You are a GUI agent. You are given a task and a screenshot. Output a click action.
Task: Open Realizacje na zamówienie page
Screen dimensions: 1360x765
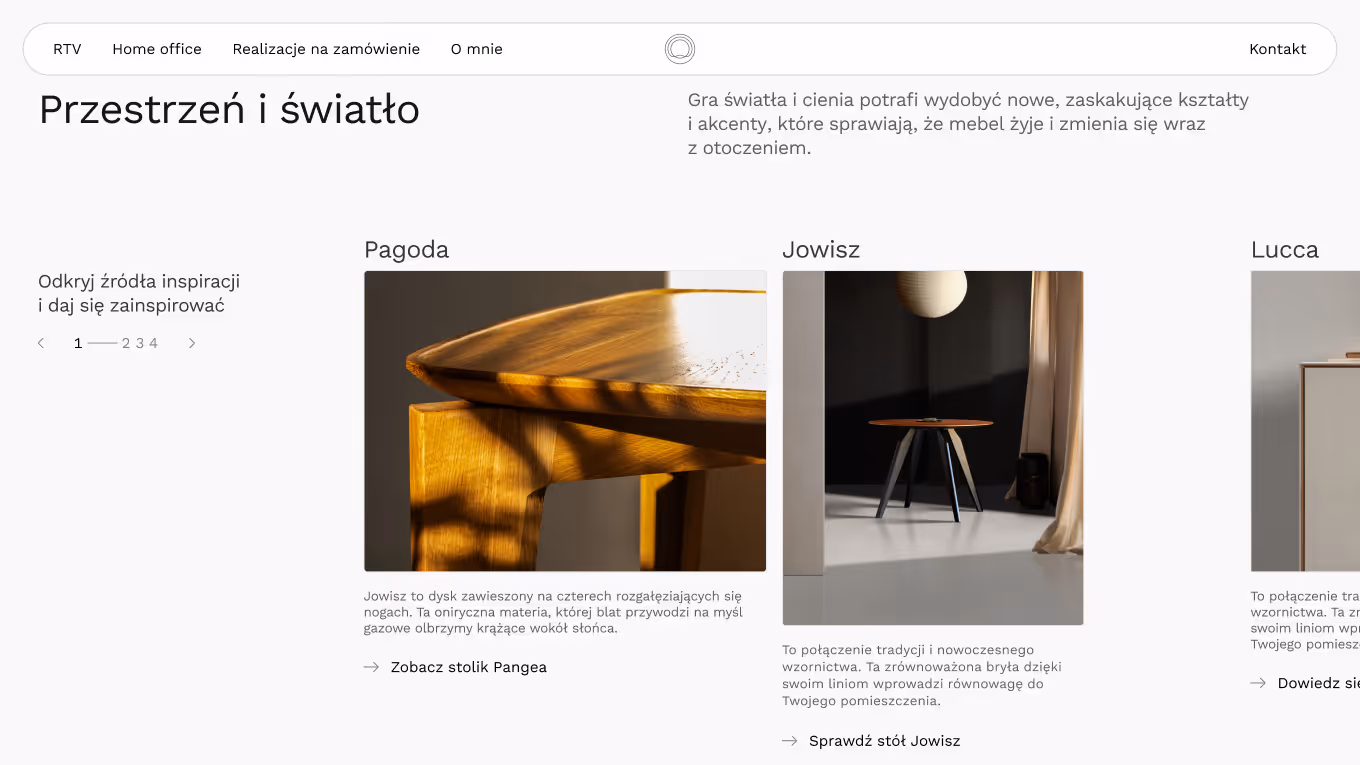(x=326, y=49)
